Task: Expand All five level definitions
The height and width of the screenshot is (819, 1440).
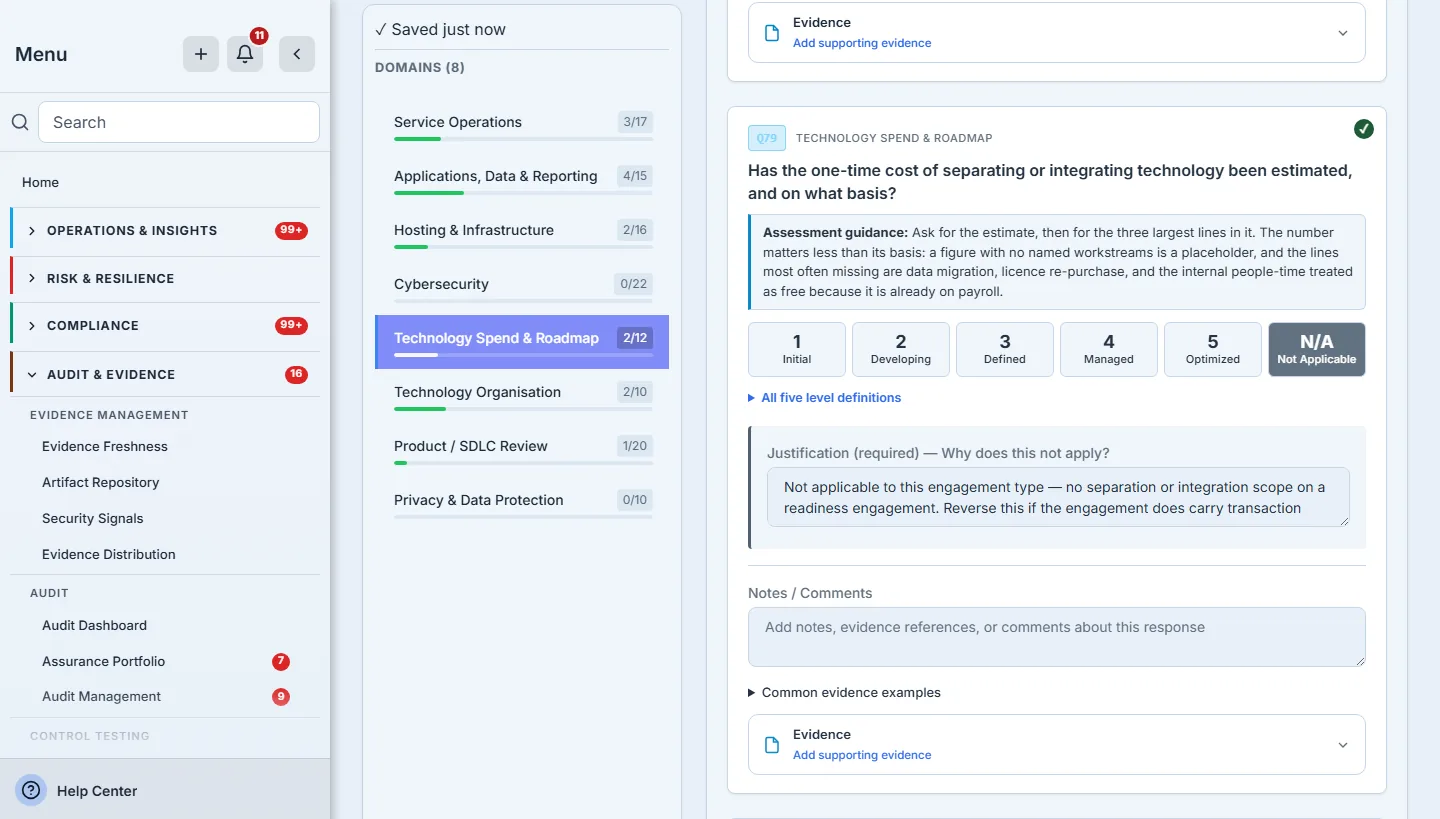Action: tap(825, 397)
